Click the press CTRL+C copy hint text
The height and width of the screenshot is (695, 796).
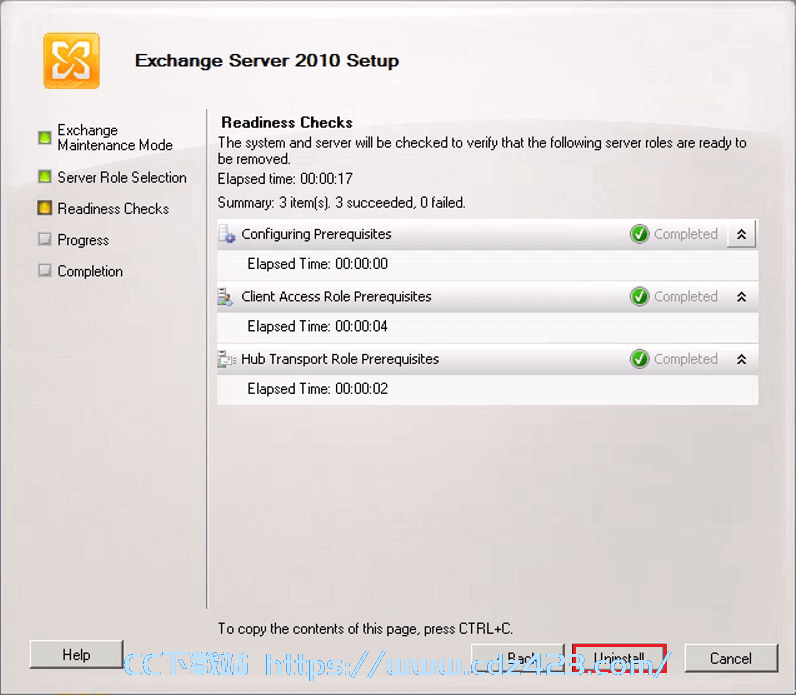coord(366,629)
